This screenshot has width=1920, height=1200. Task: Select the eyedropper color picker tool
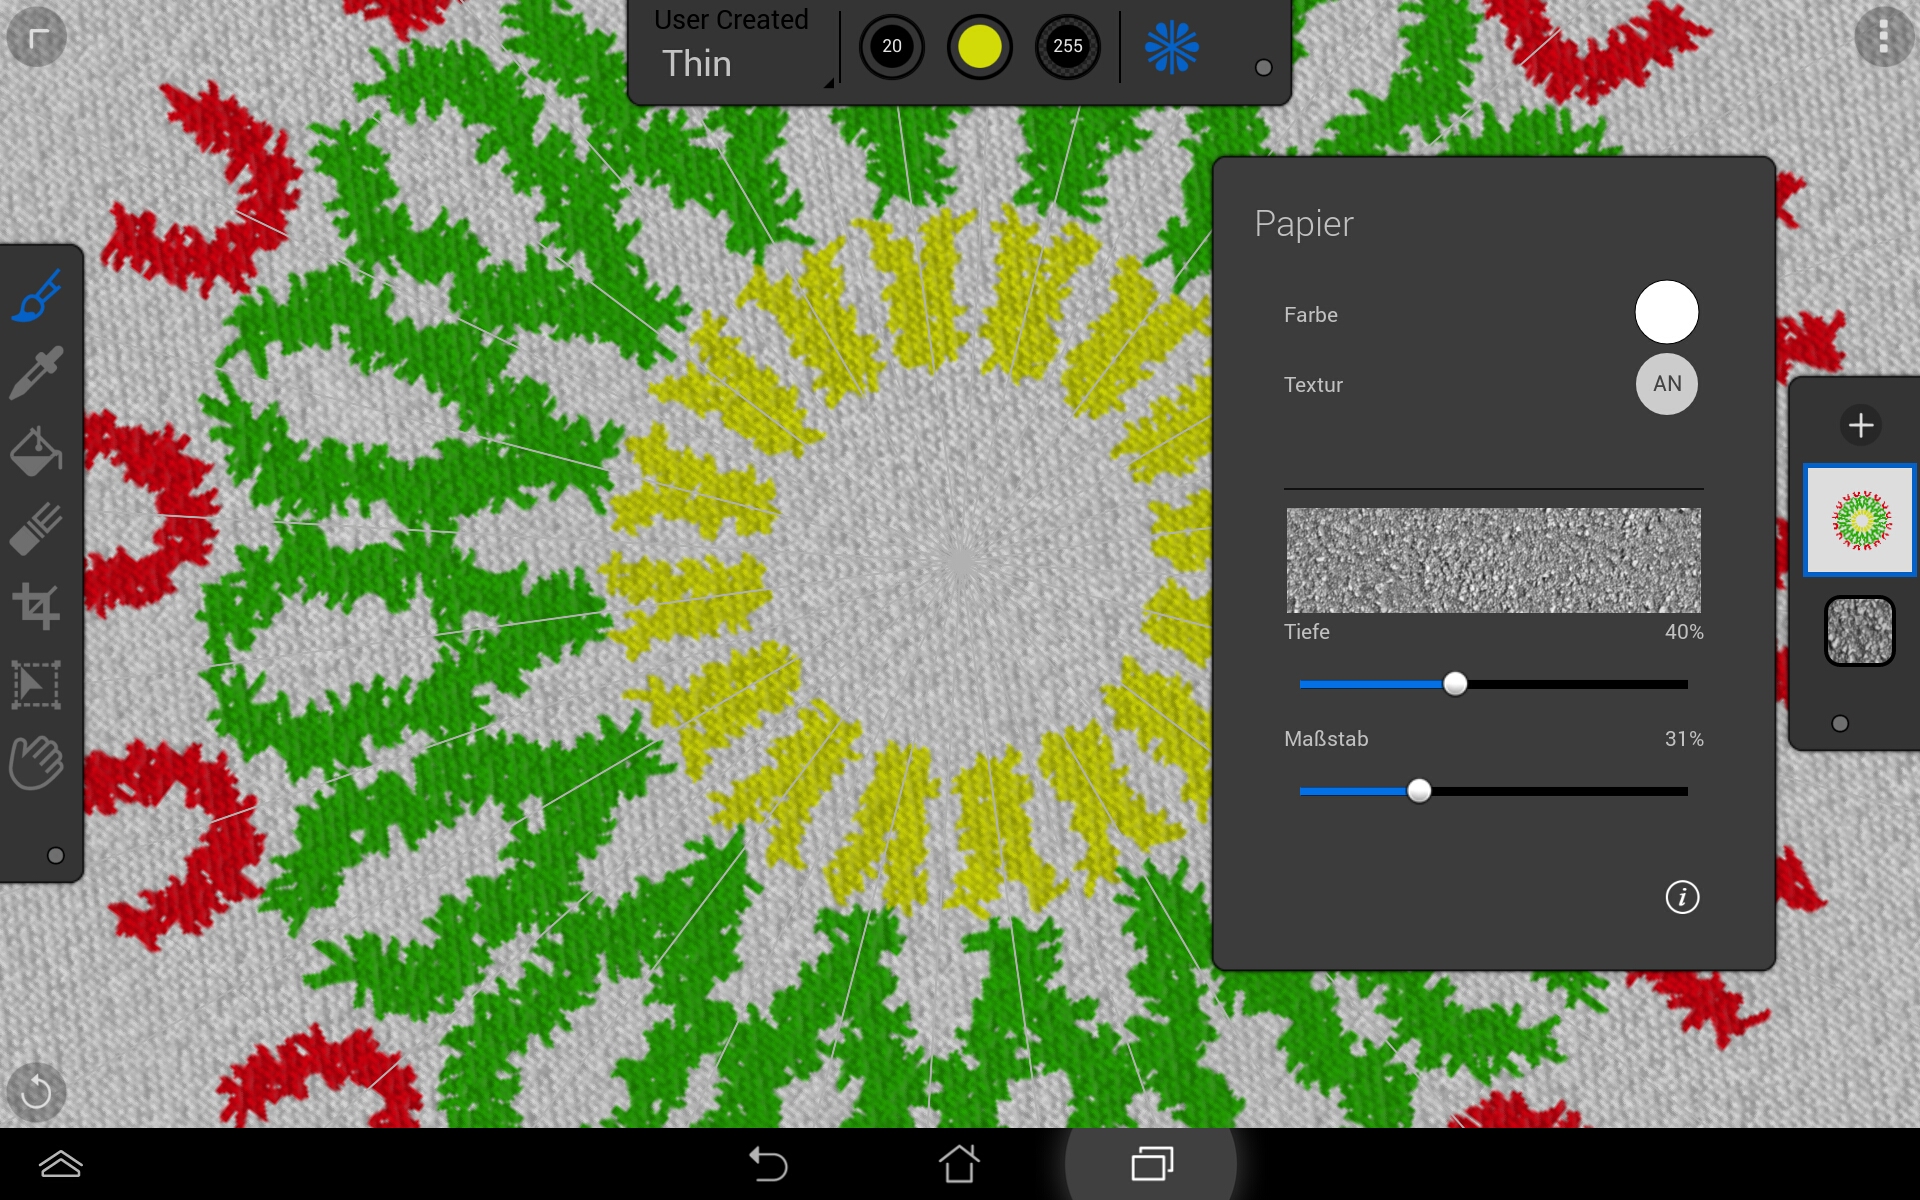pos(37,373)
